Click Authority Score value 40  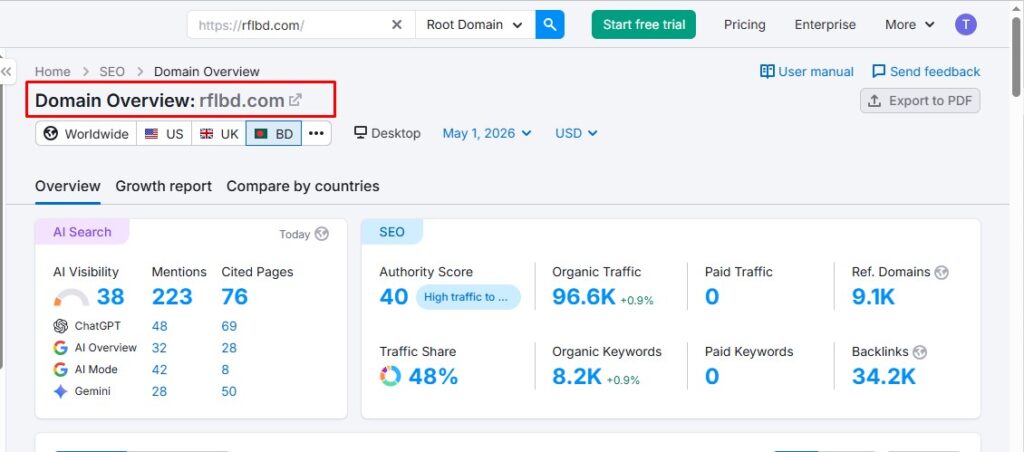point(394,297)
